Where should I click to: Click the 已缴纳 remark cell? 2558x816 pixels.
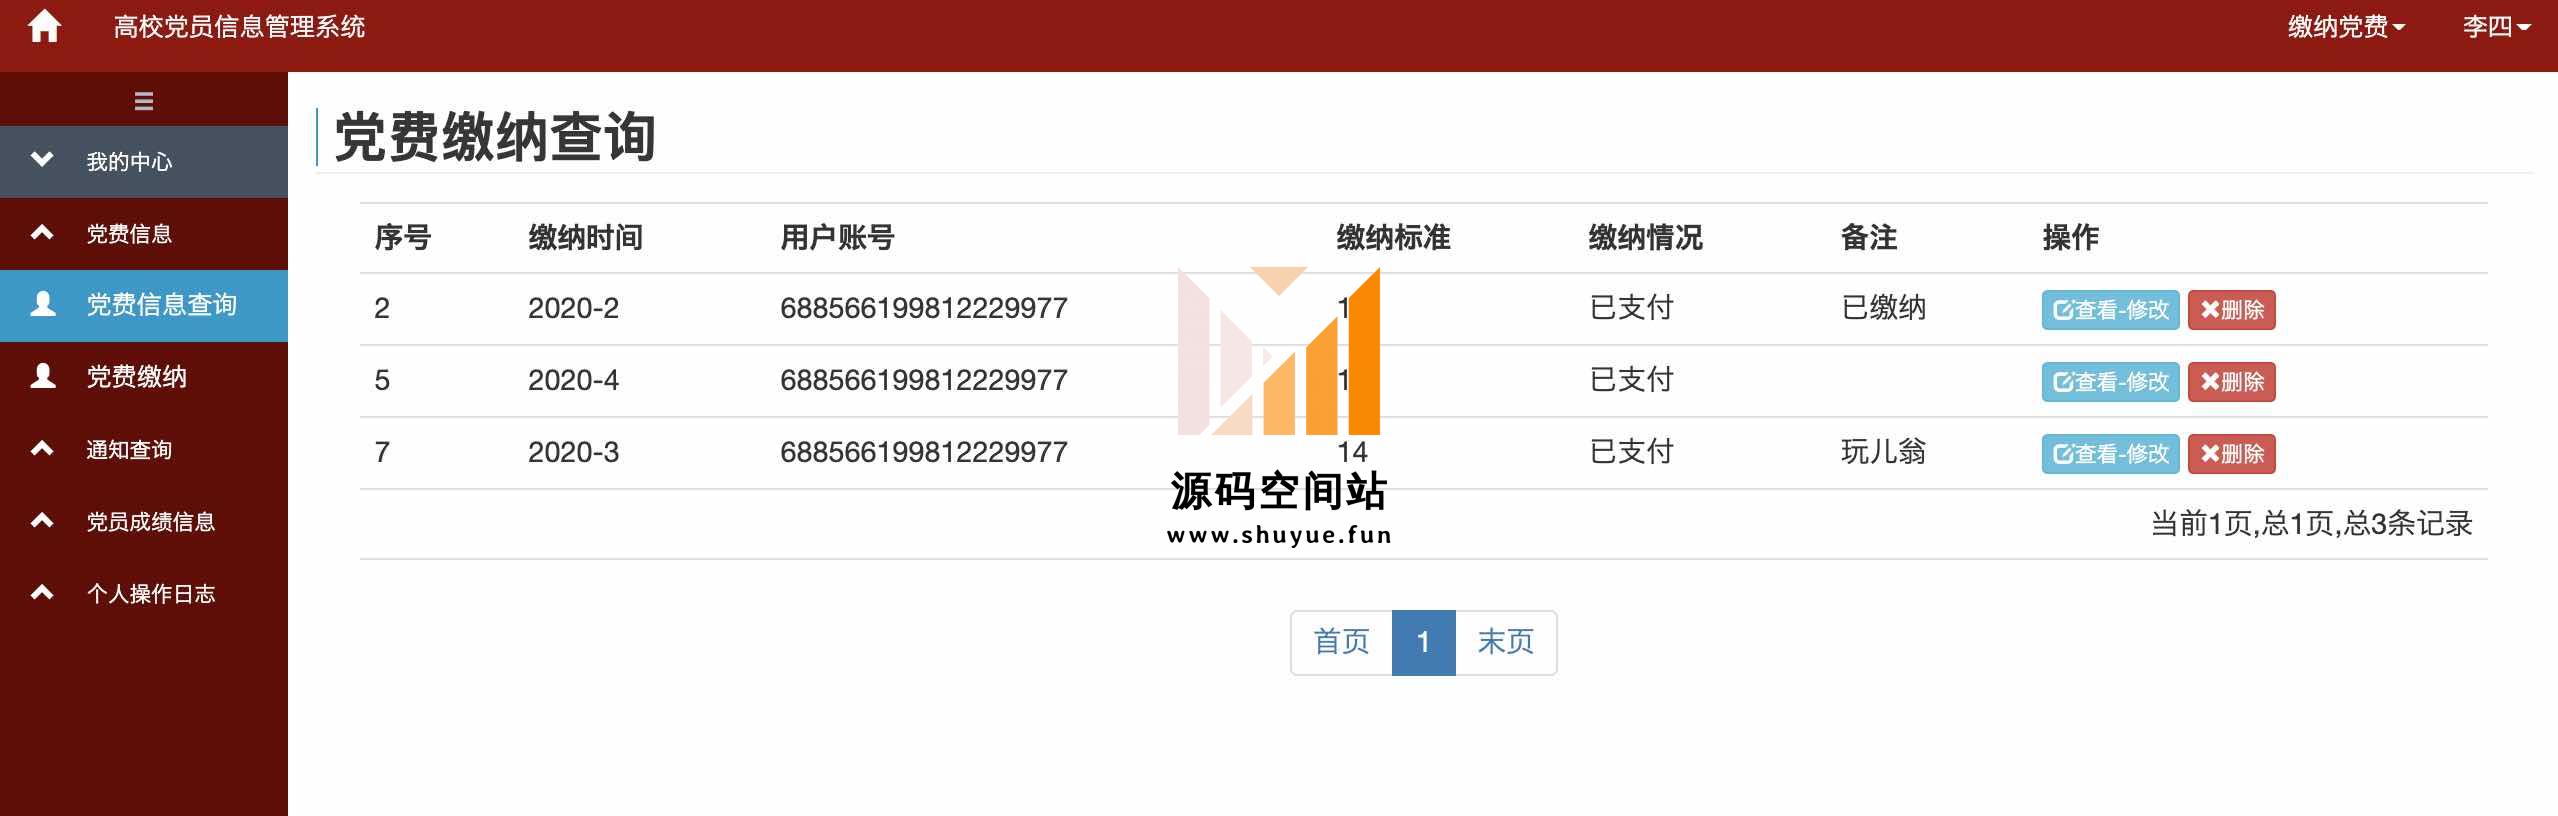pyautogui.click(x=1883, y=308)
